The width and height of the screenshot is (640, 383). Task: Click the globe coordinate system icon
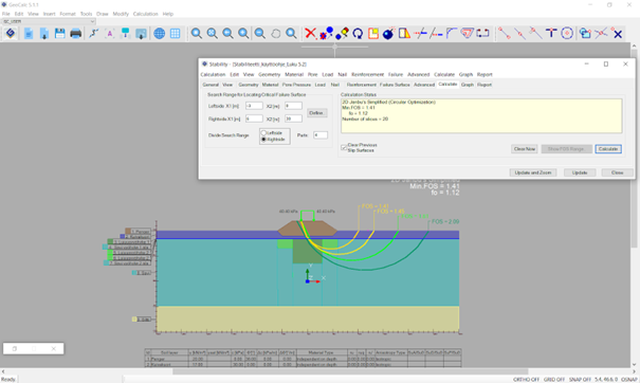[159, 33]
